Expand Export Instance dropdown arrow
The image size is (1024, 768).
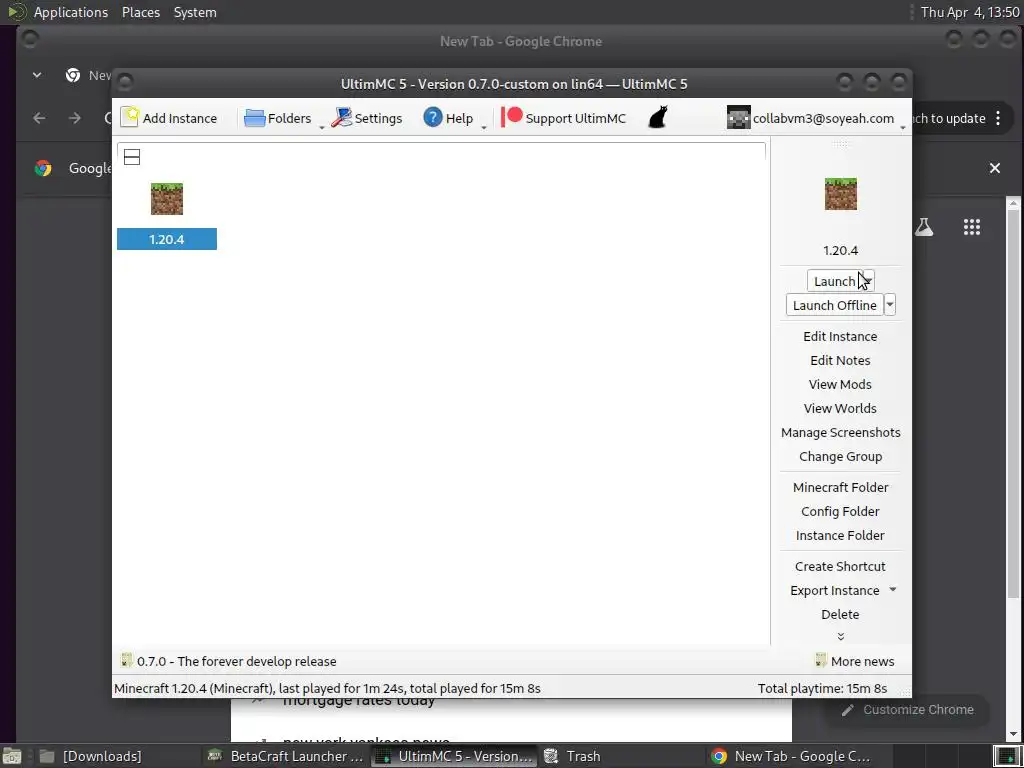tap(893, 590)
